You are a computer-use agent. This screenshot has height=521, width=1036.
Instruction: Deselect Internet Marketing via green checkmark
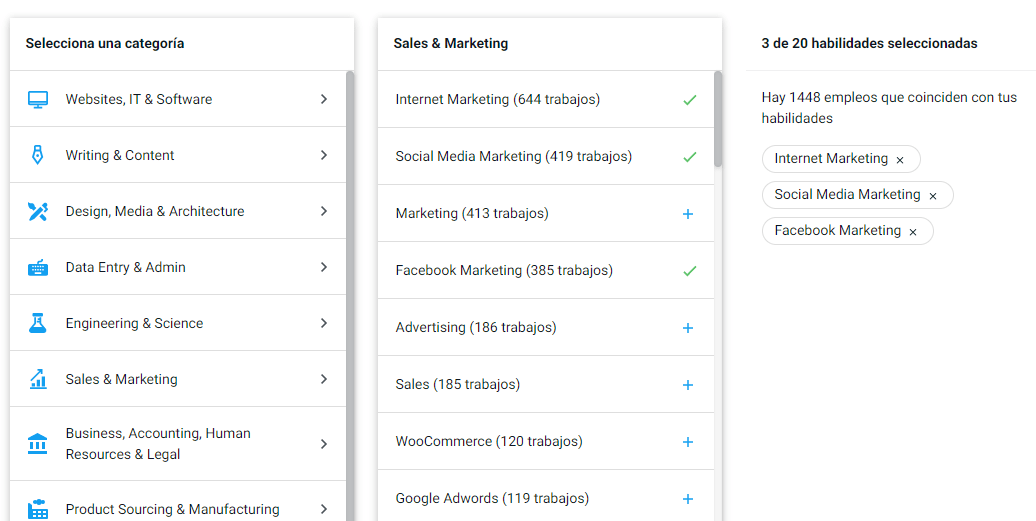(x=689, y=100)
